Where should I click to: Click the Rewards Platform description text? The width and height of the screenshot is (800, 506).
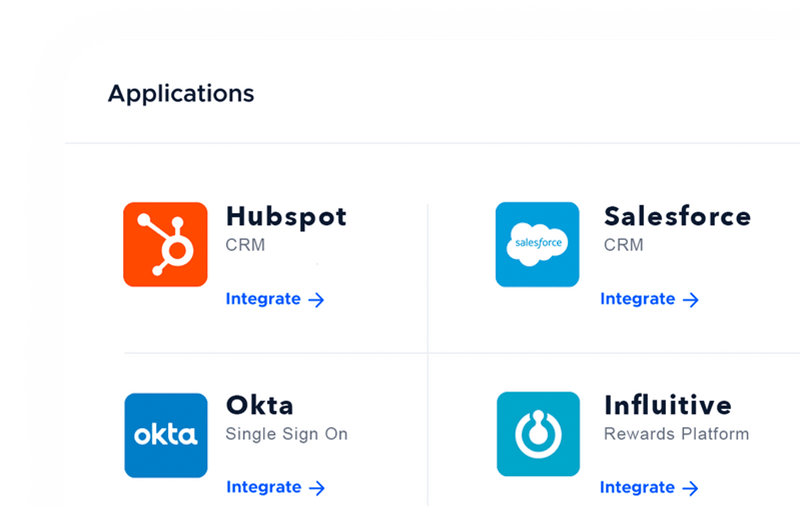pos(676,434)
